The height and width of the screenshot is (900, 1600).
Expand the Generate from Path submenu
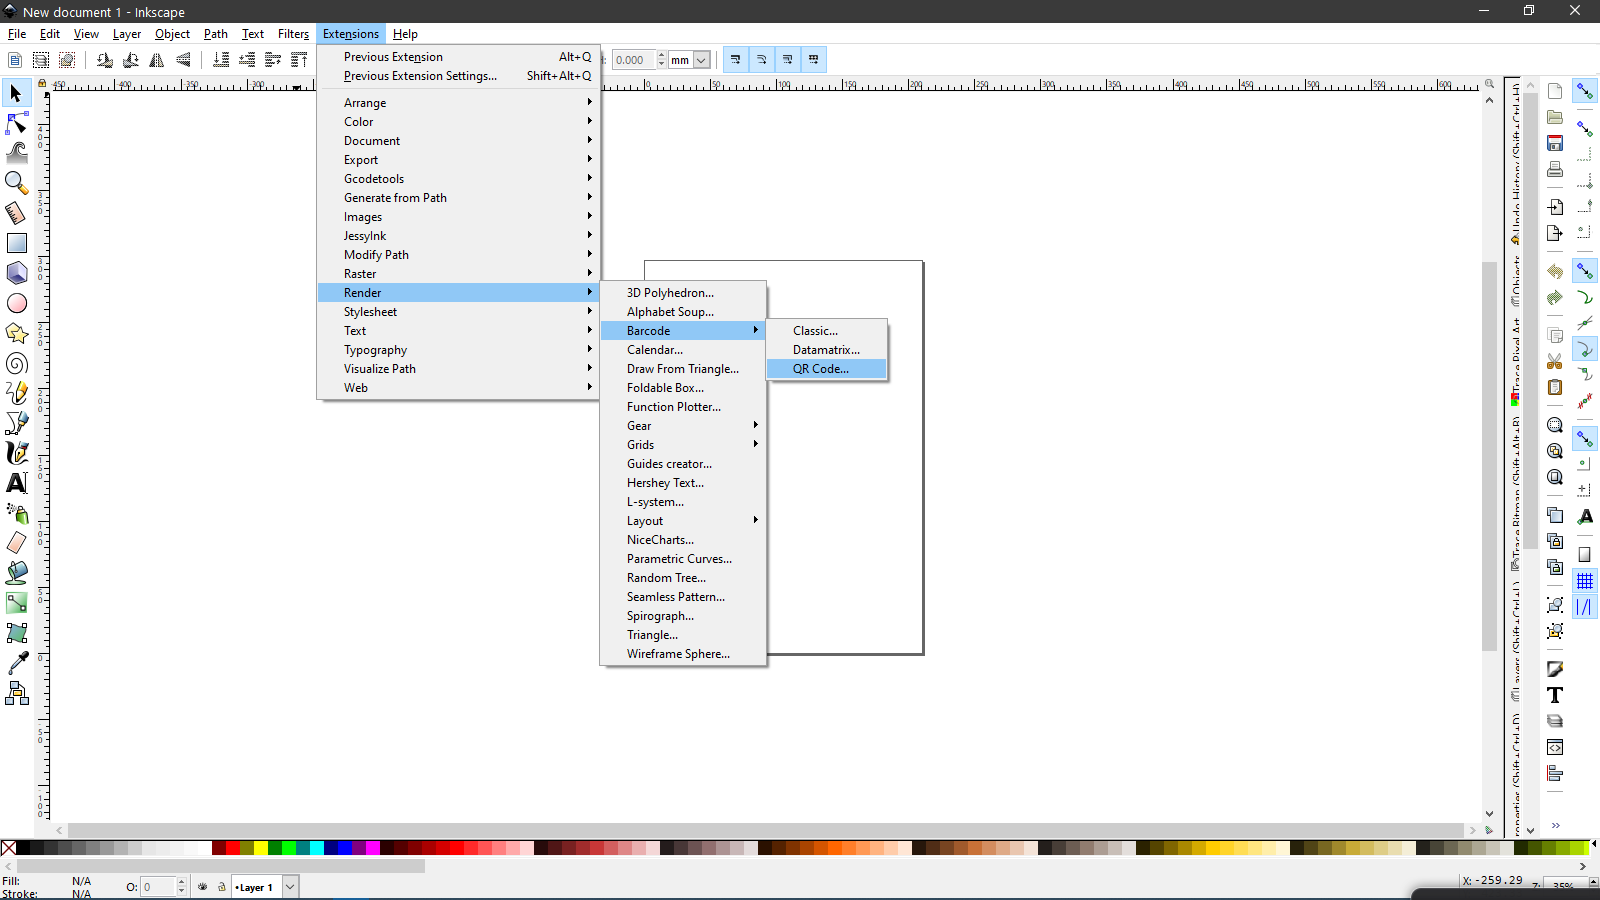(x=458, y=198)
